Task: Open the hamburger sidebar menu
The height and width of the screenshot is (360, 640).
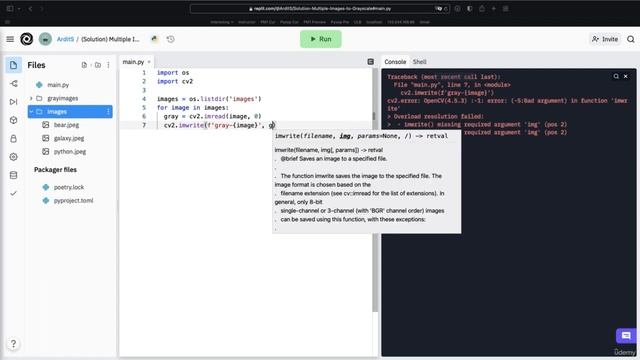Action: click(10, 39)
